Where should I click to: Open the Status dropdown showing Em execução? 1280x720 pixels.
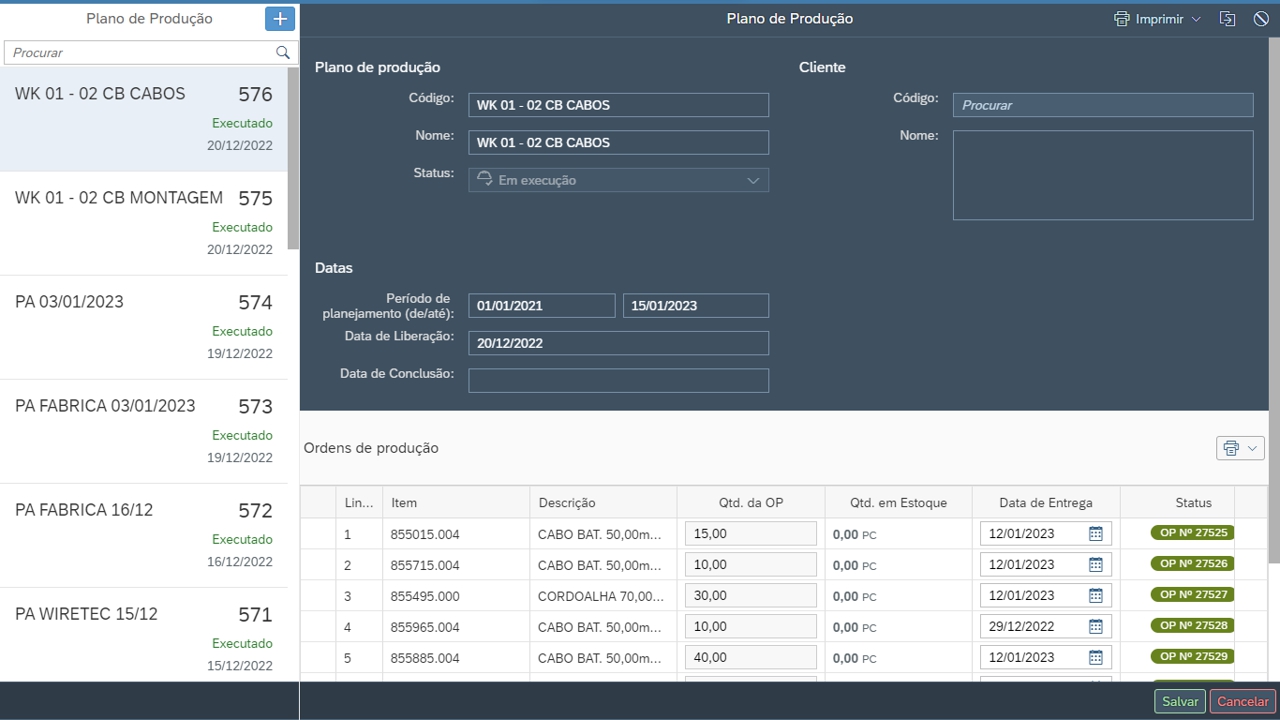point(618,180)
